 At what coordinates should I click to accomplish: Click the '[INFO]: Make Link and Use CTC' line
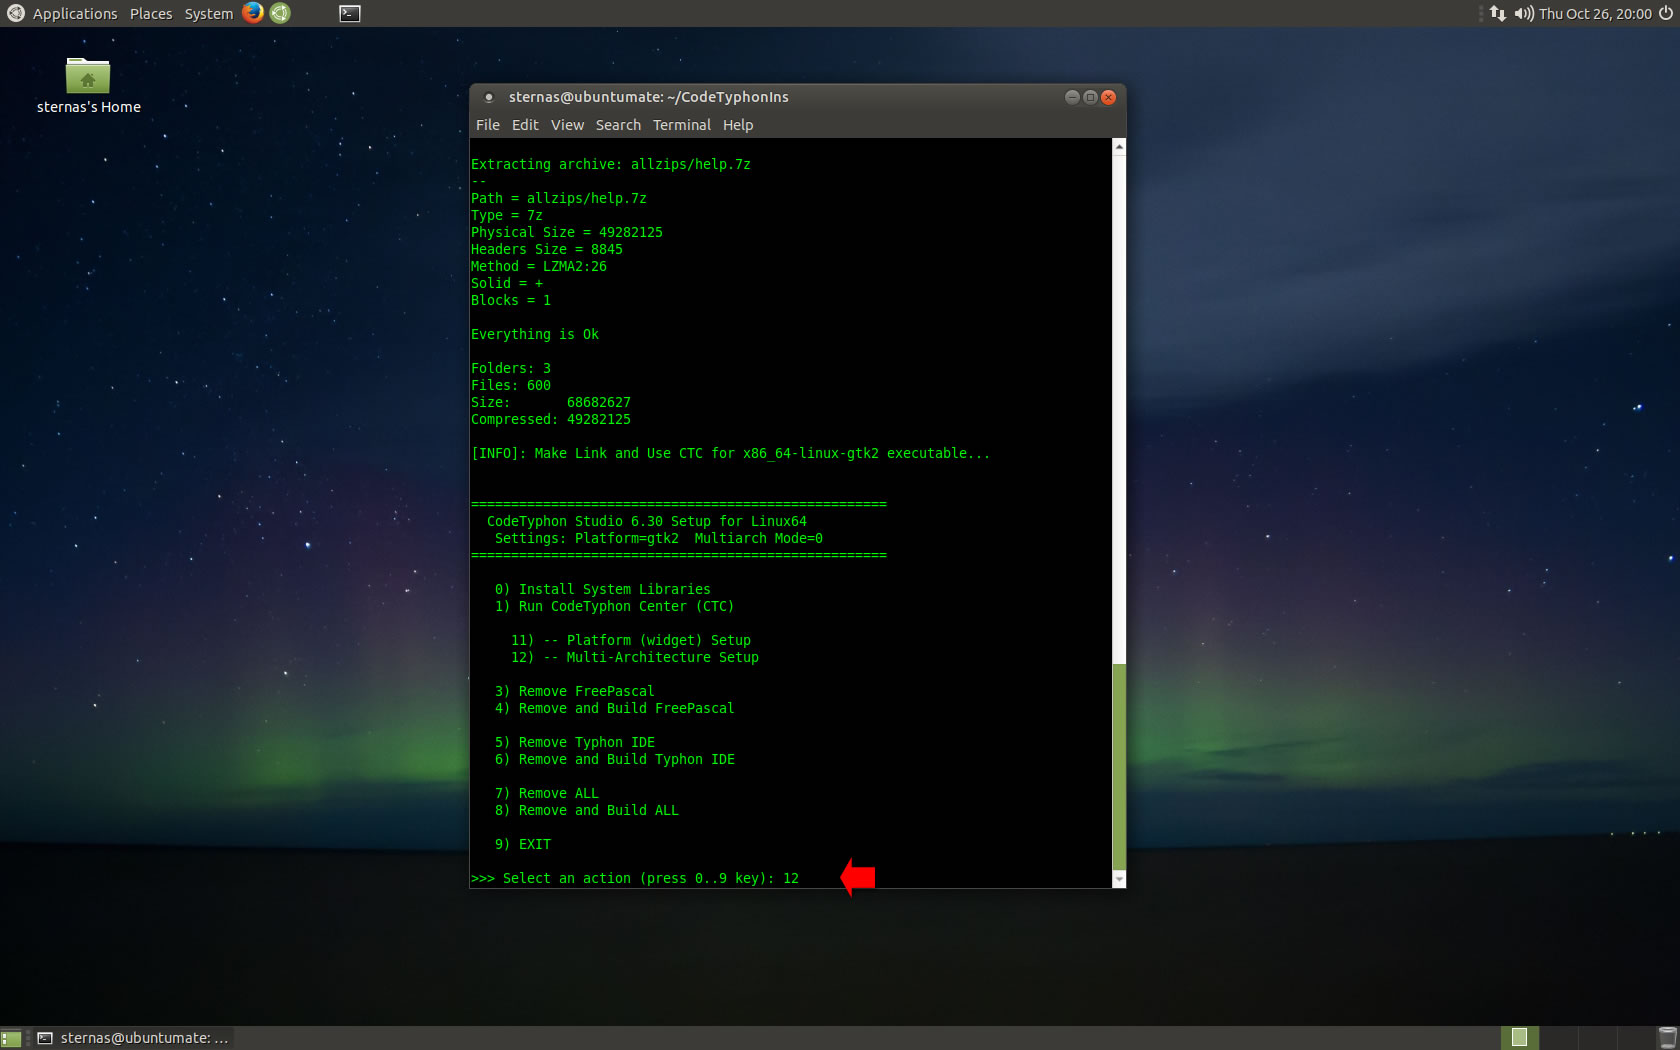pos(731,454)
